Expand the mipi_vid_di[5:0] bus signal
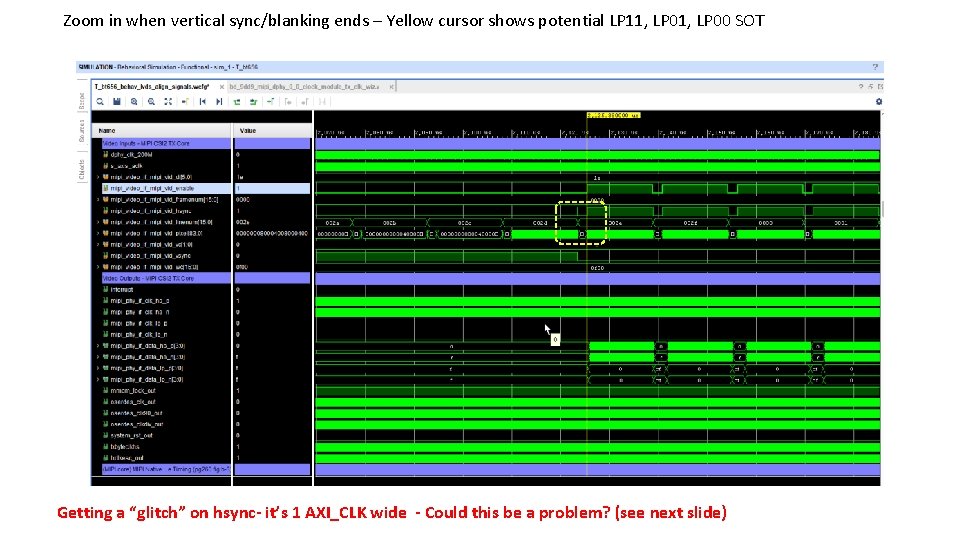Viewport: 960px width, 540px height. [98, 177]
